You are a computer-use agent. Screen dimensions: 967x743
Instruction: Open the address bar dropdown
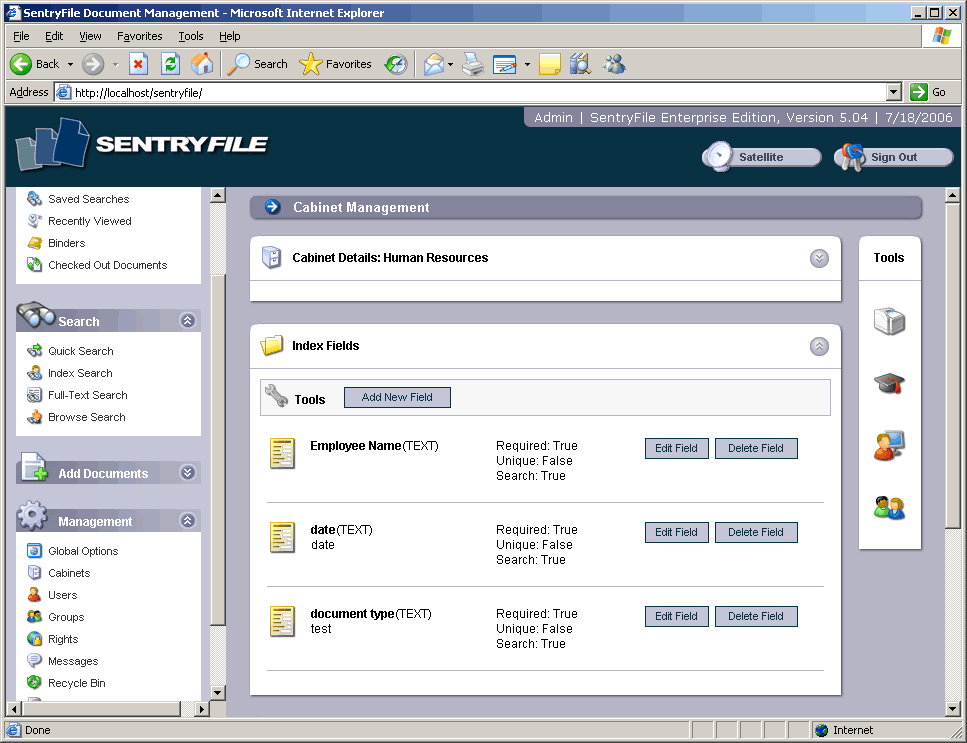pyautogui.click(x=894, y=92)
